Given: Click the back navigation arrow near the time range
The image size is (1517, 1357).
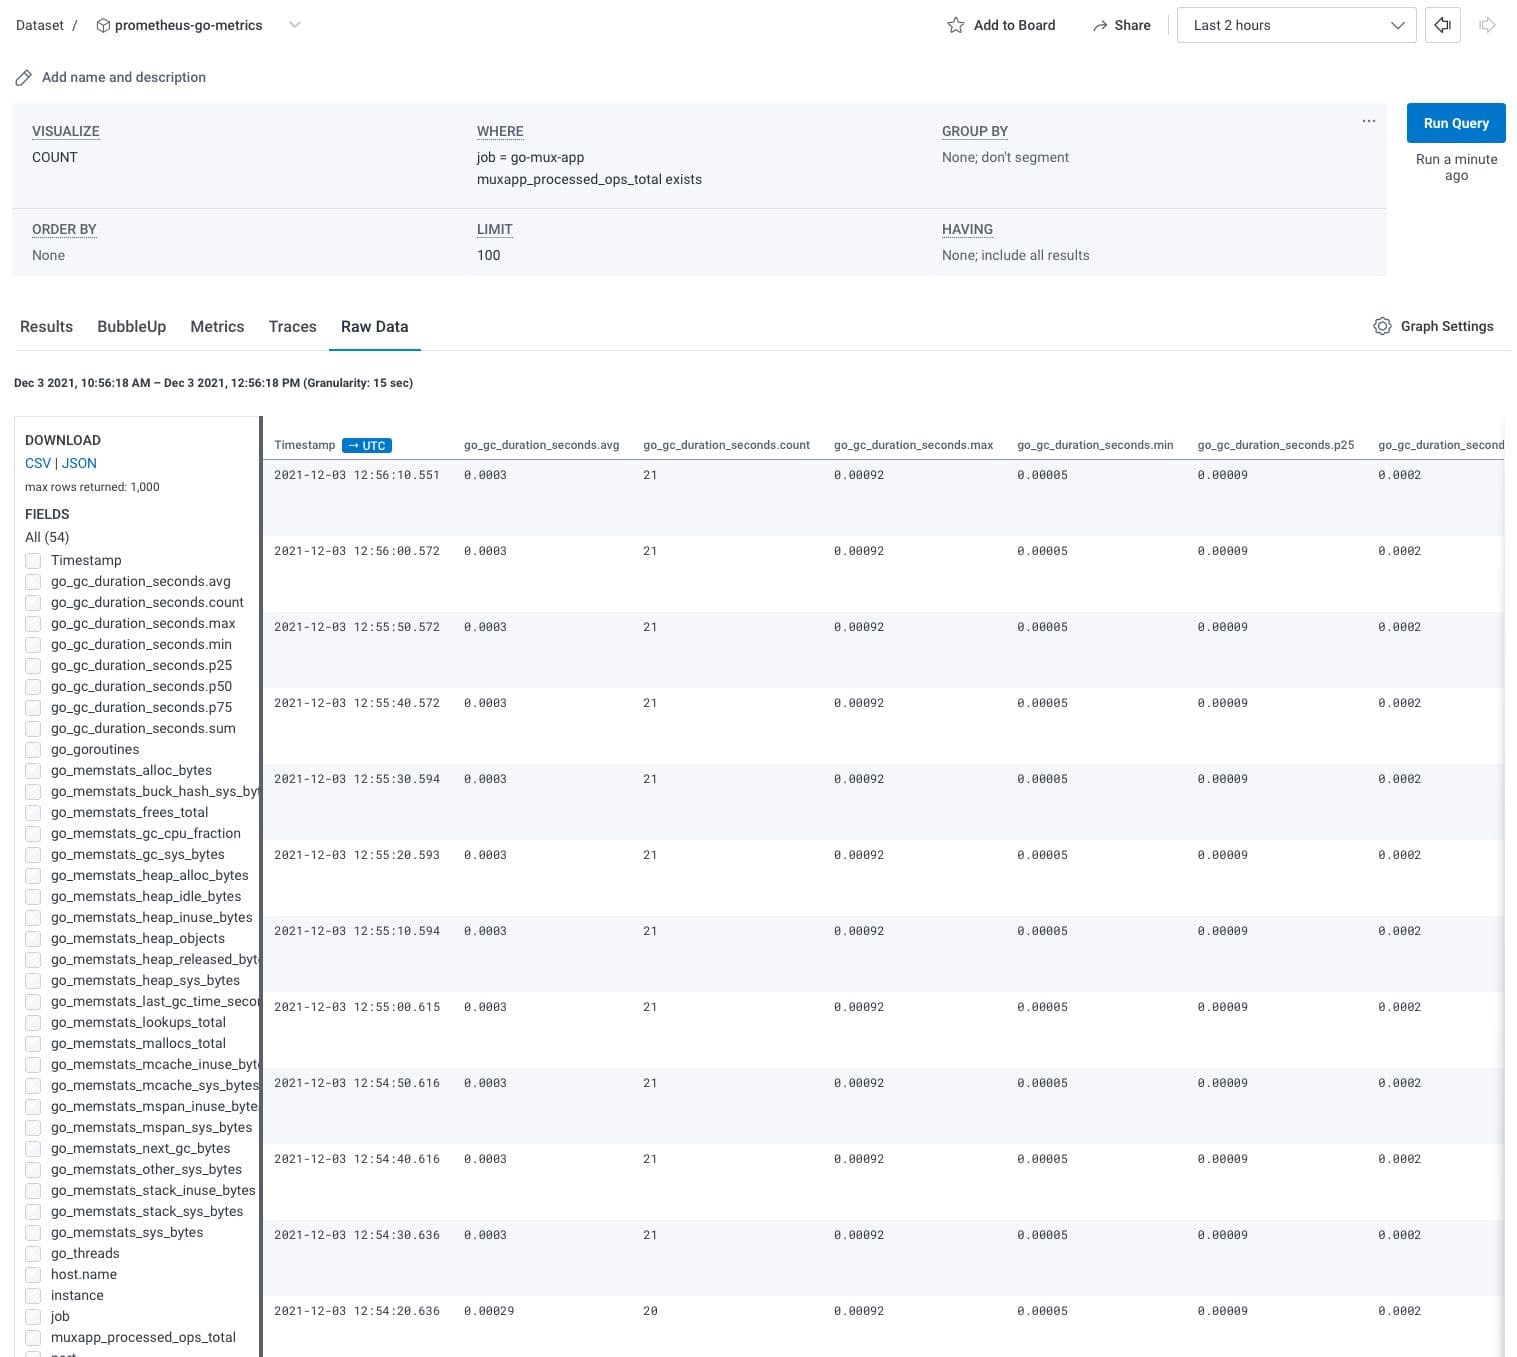Looking at the screenshot, I should click(x=1442, y=25).
